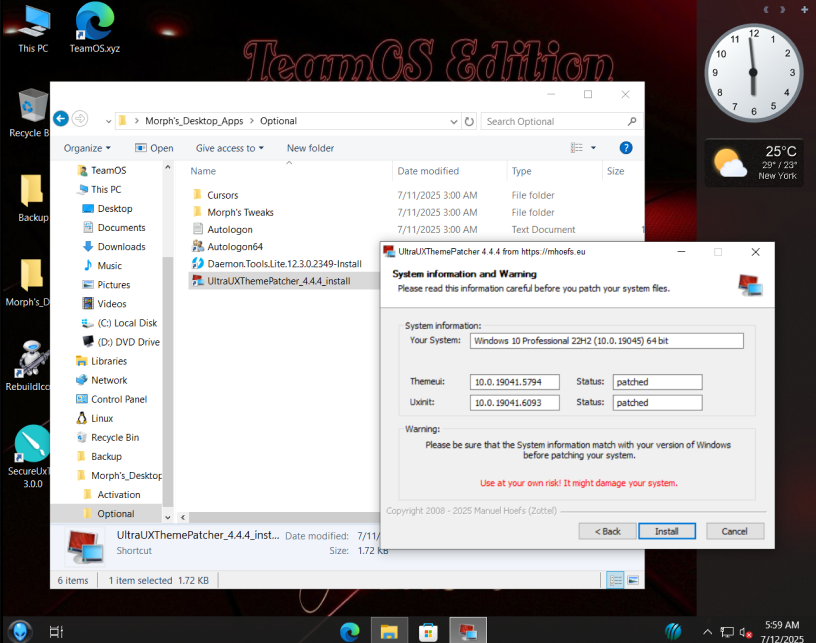The image size is (816, 643).
Task: Launch SecureUxTheme 3.0.0 desktop shortcut
Action: [31, 457]
